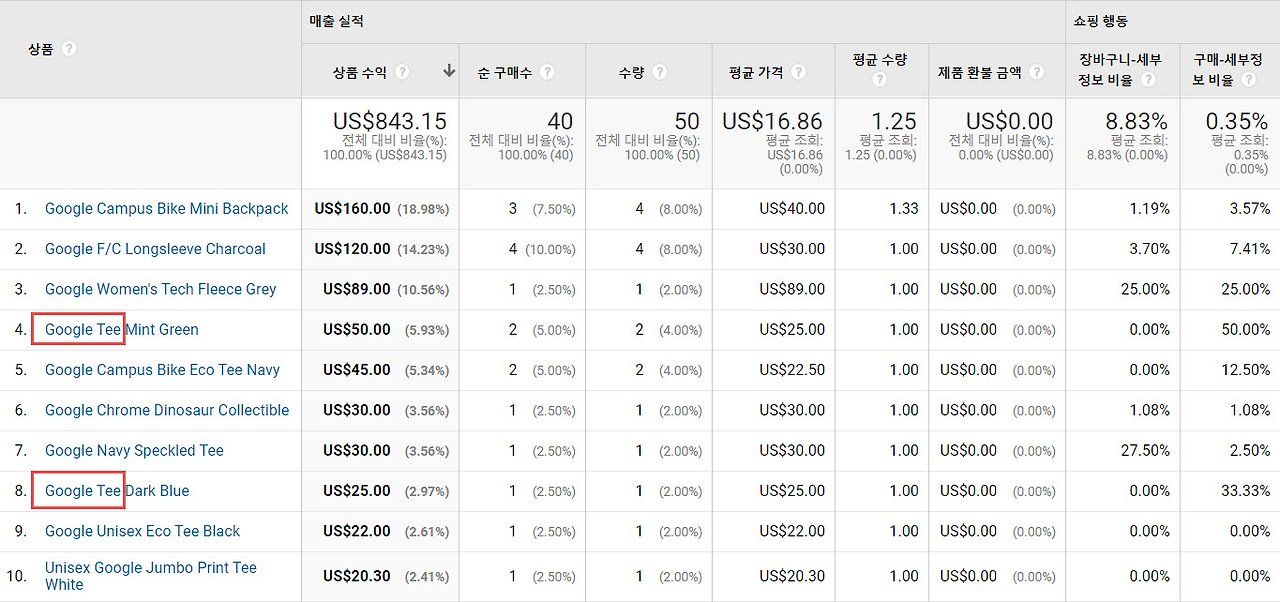Open Google Chrome Dinosaur Collectible product

click(x=167, y=410)
